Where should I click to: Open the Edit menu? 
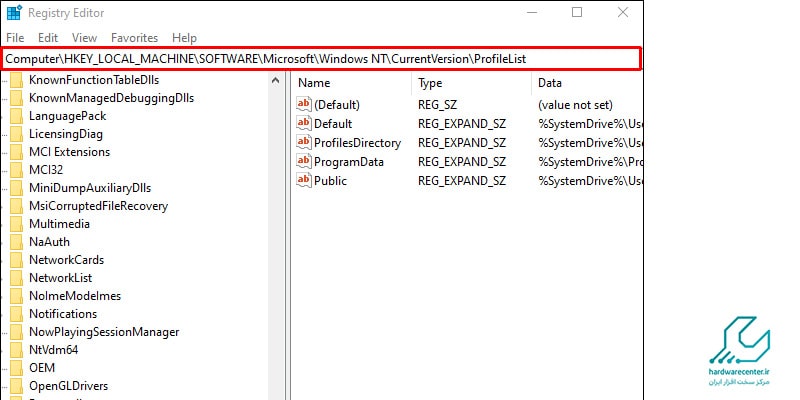(48, 38)
